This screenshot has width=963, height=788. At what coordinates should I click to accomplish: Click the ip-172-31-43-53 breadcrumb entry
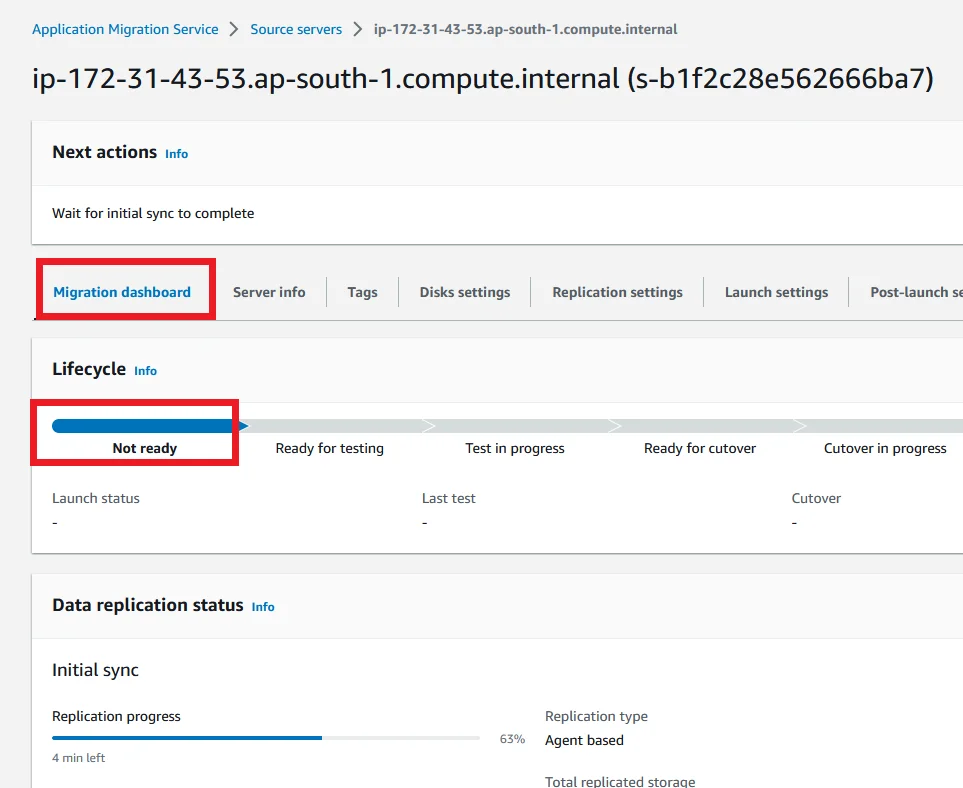click(x=525, y=29)
